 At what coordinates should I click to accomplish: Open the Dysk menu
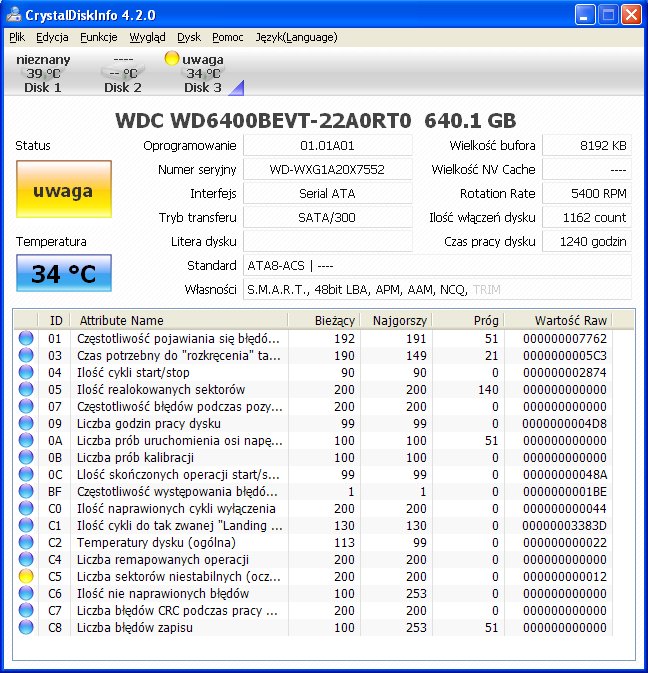coord(189,37)
